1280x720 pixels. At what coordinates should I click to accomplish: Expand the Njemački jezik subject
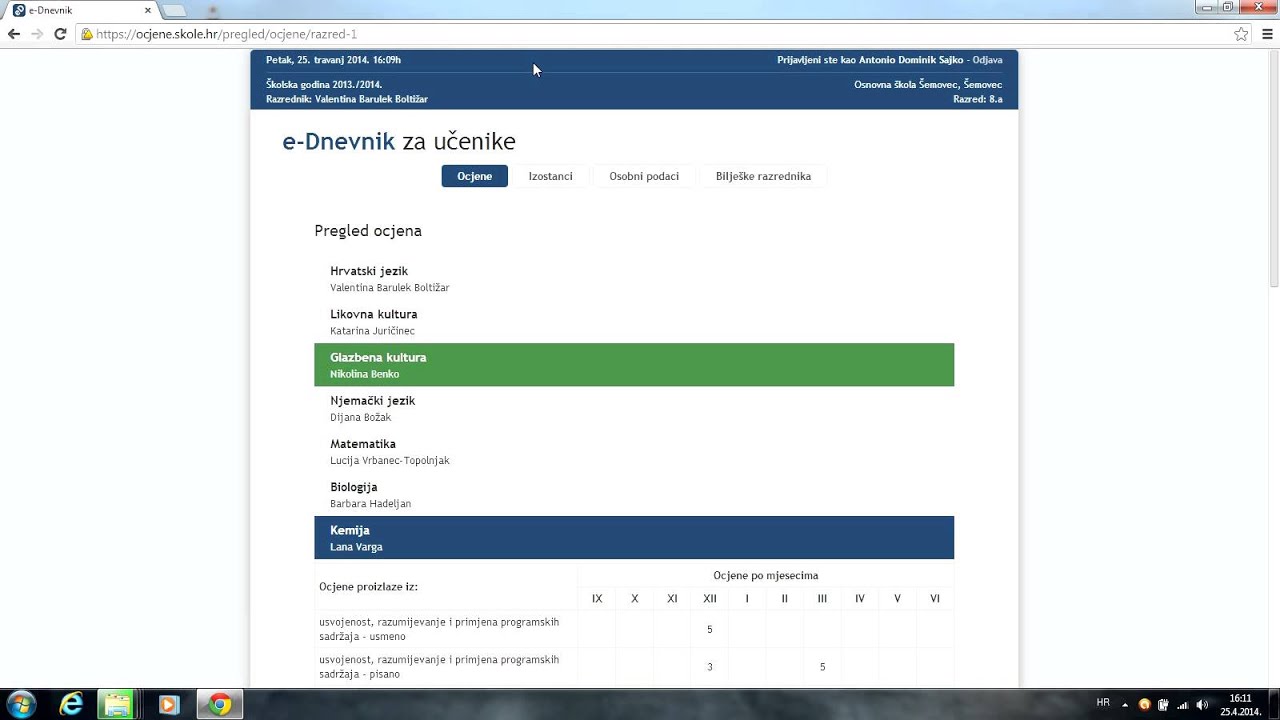click(x=634, y=408)
